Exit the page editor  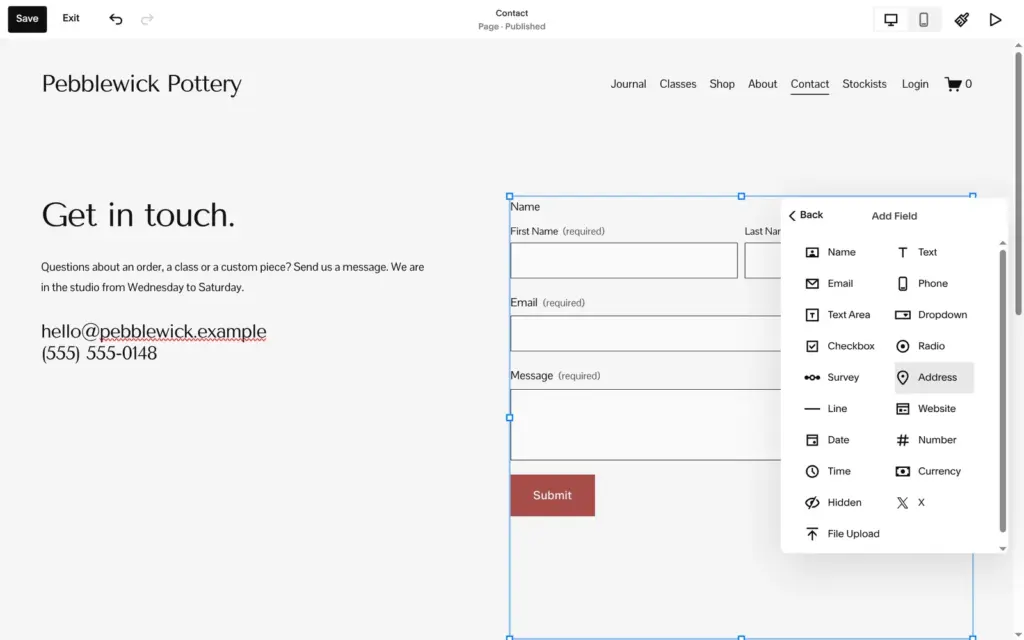pos(71,18)
